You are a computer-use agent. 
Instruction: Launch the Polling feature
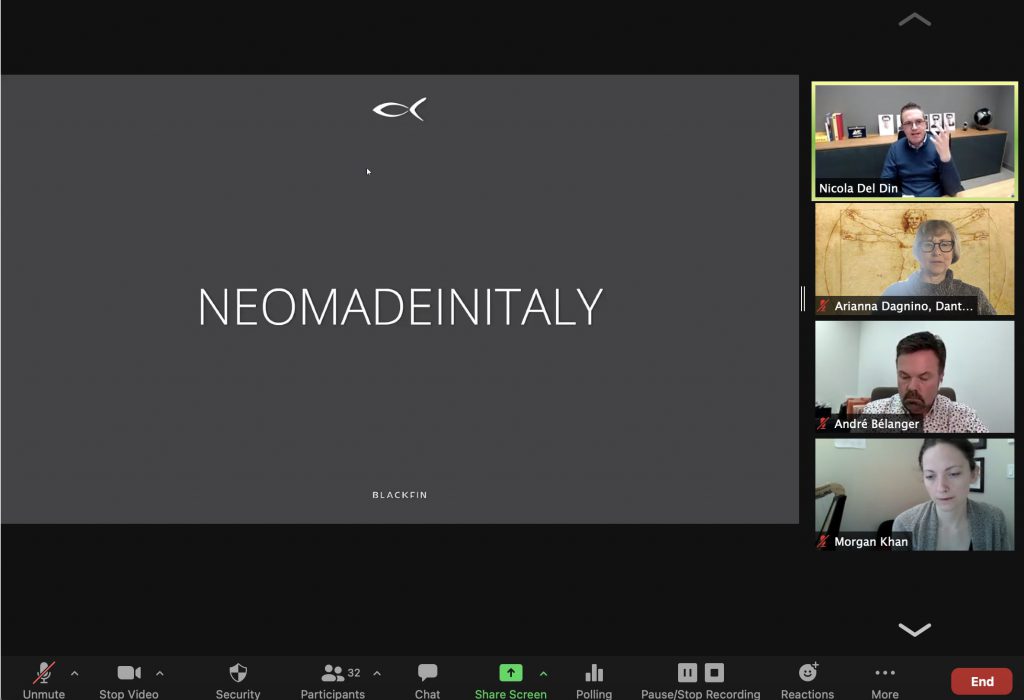click(x=594, y=674)
